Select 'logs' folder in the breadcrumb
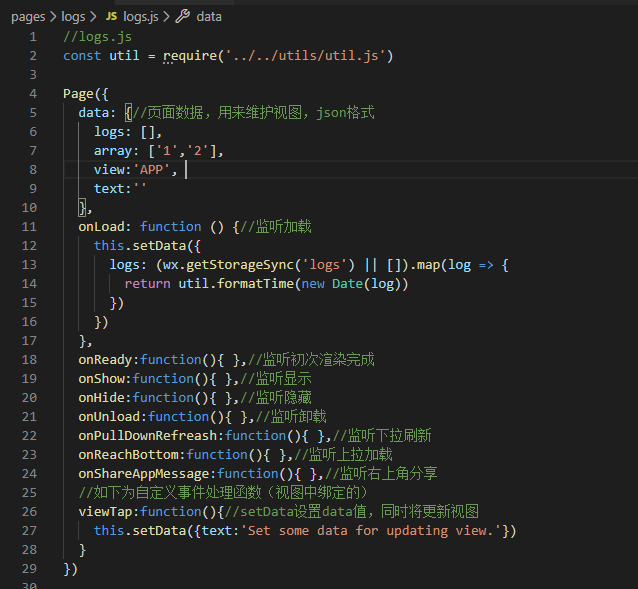Image resolution: width=638 pixels, height=589 pixels. 73,17
